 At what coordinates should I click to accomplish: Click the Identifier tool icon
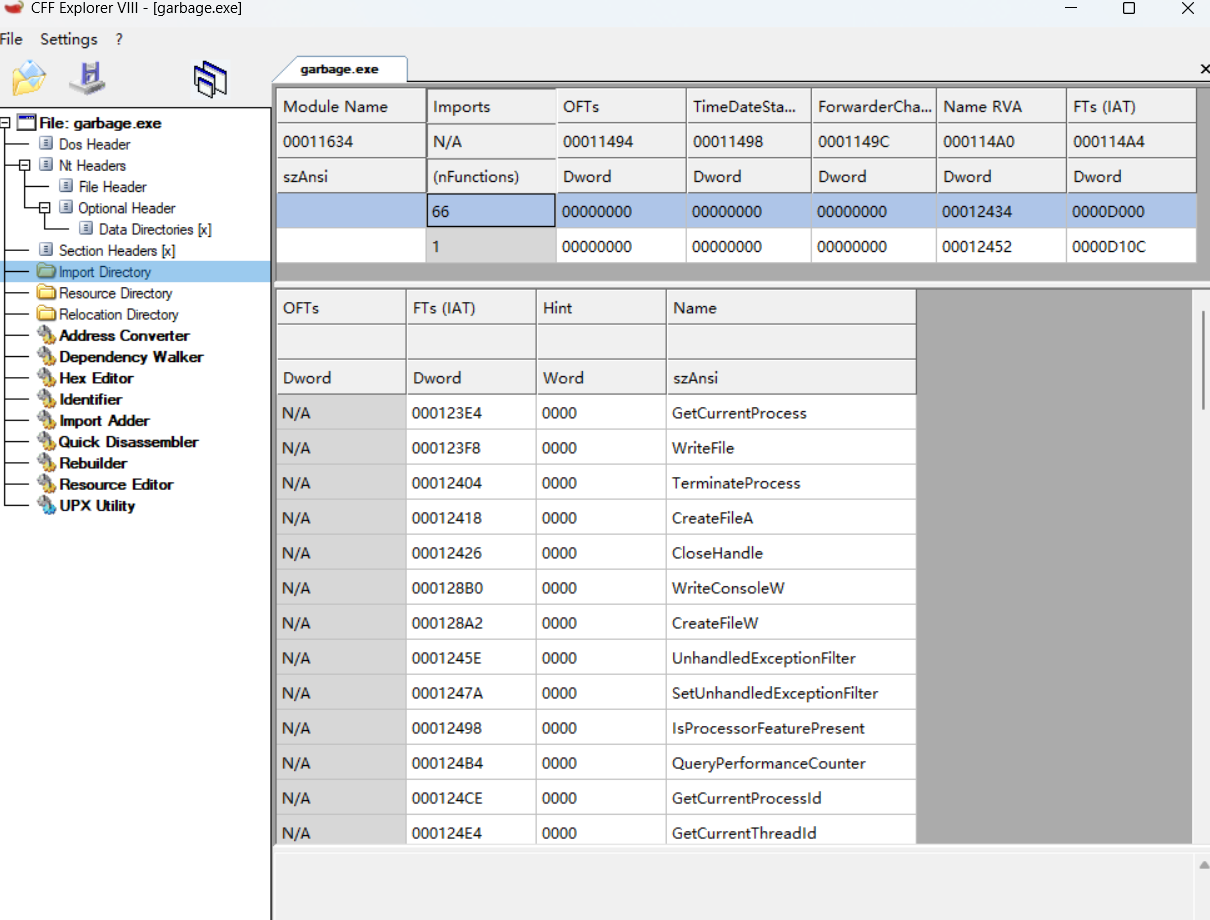(x=46, y=399)
